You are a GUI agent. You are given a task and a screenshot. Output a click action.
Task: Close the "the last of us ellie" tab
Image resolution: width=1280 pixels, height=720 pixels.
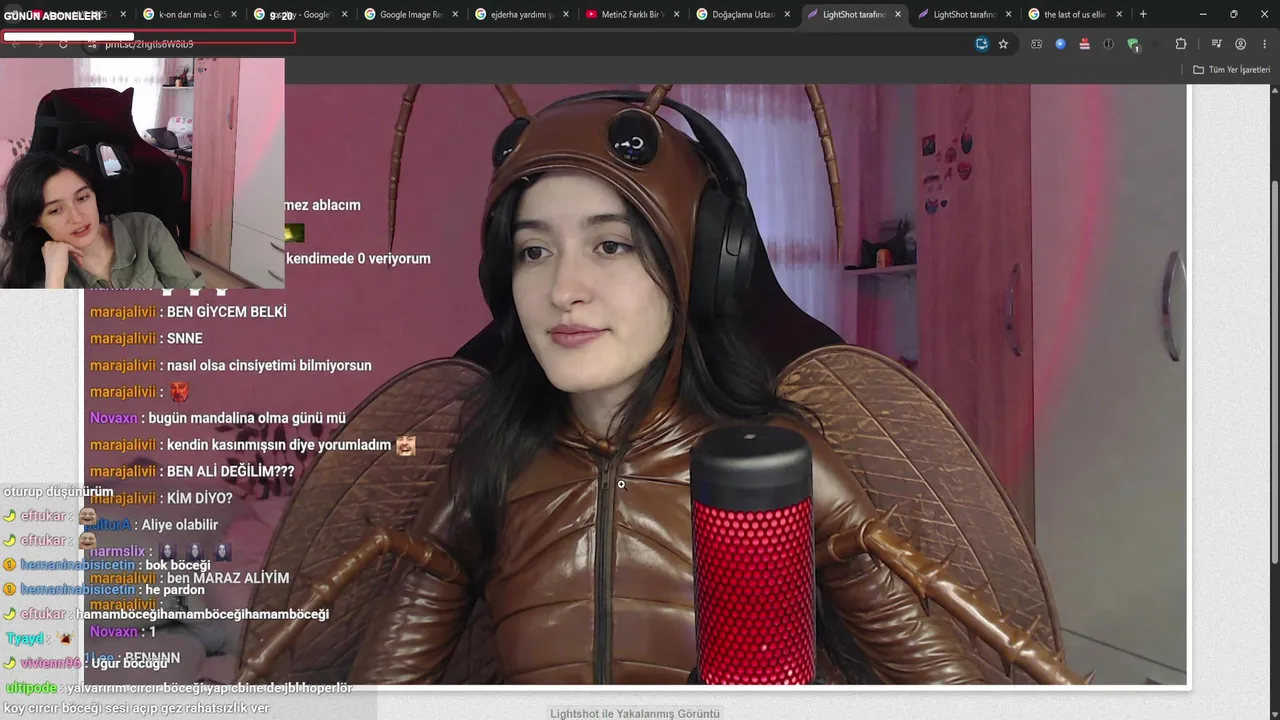1120,14
